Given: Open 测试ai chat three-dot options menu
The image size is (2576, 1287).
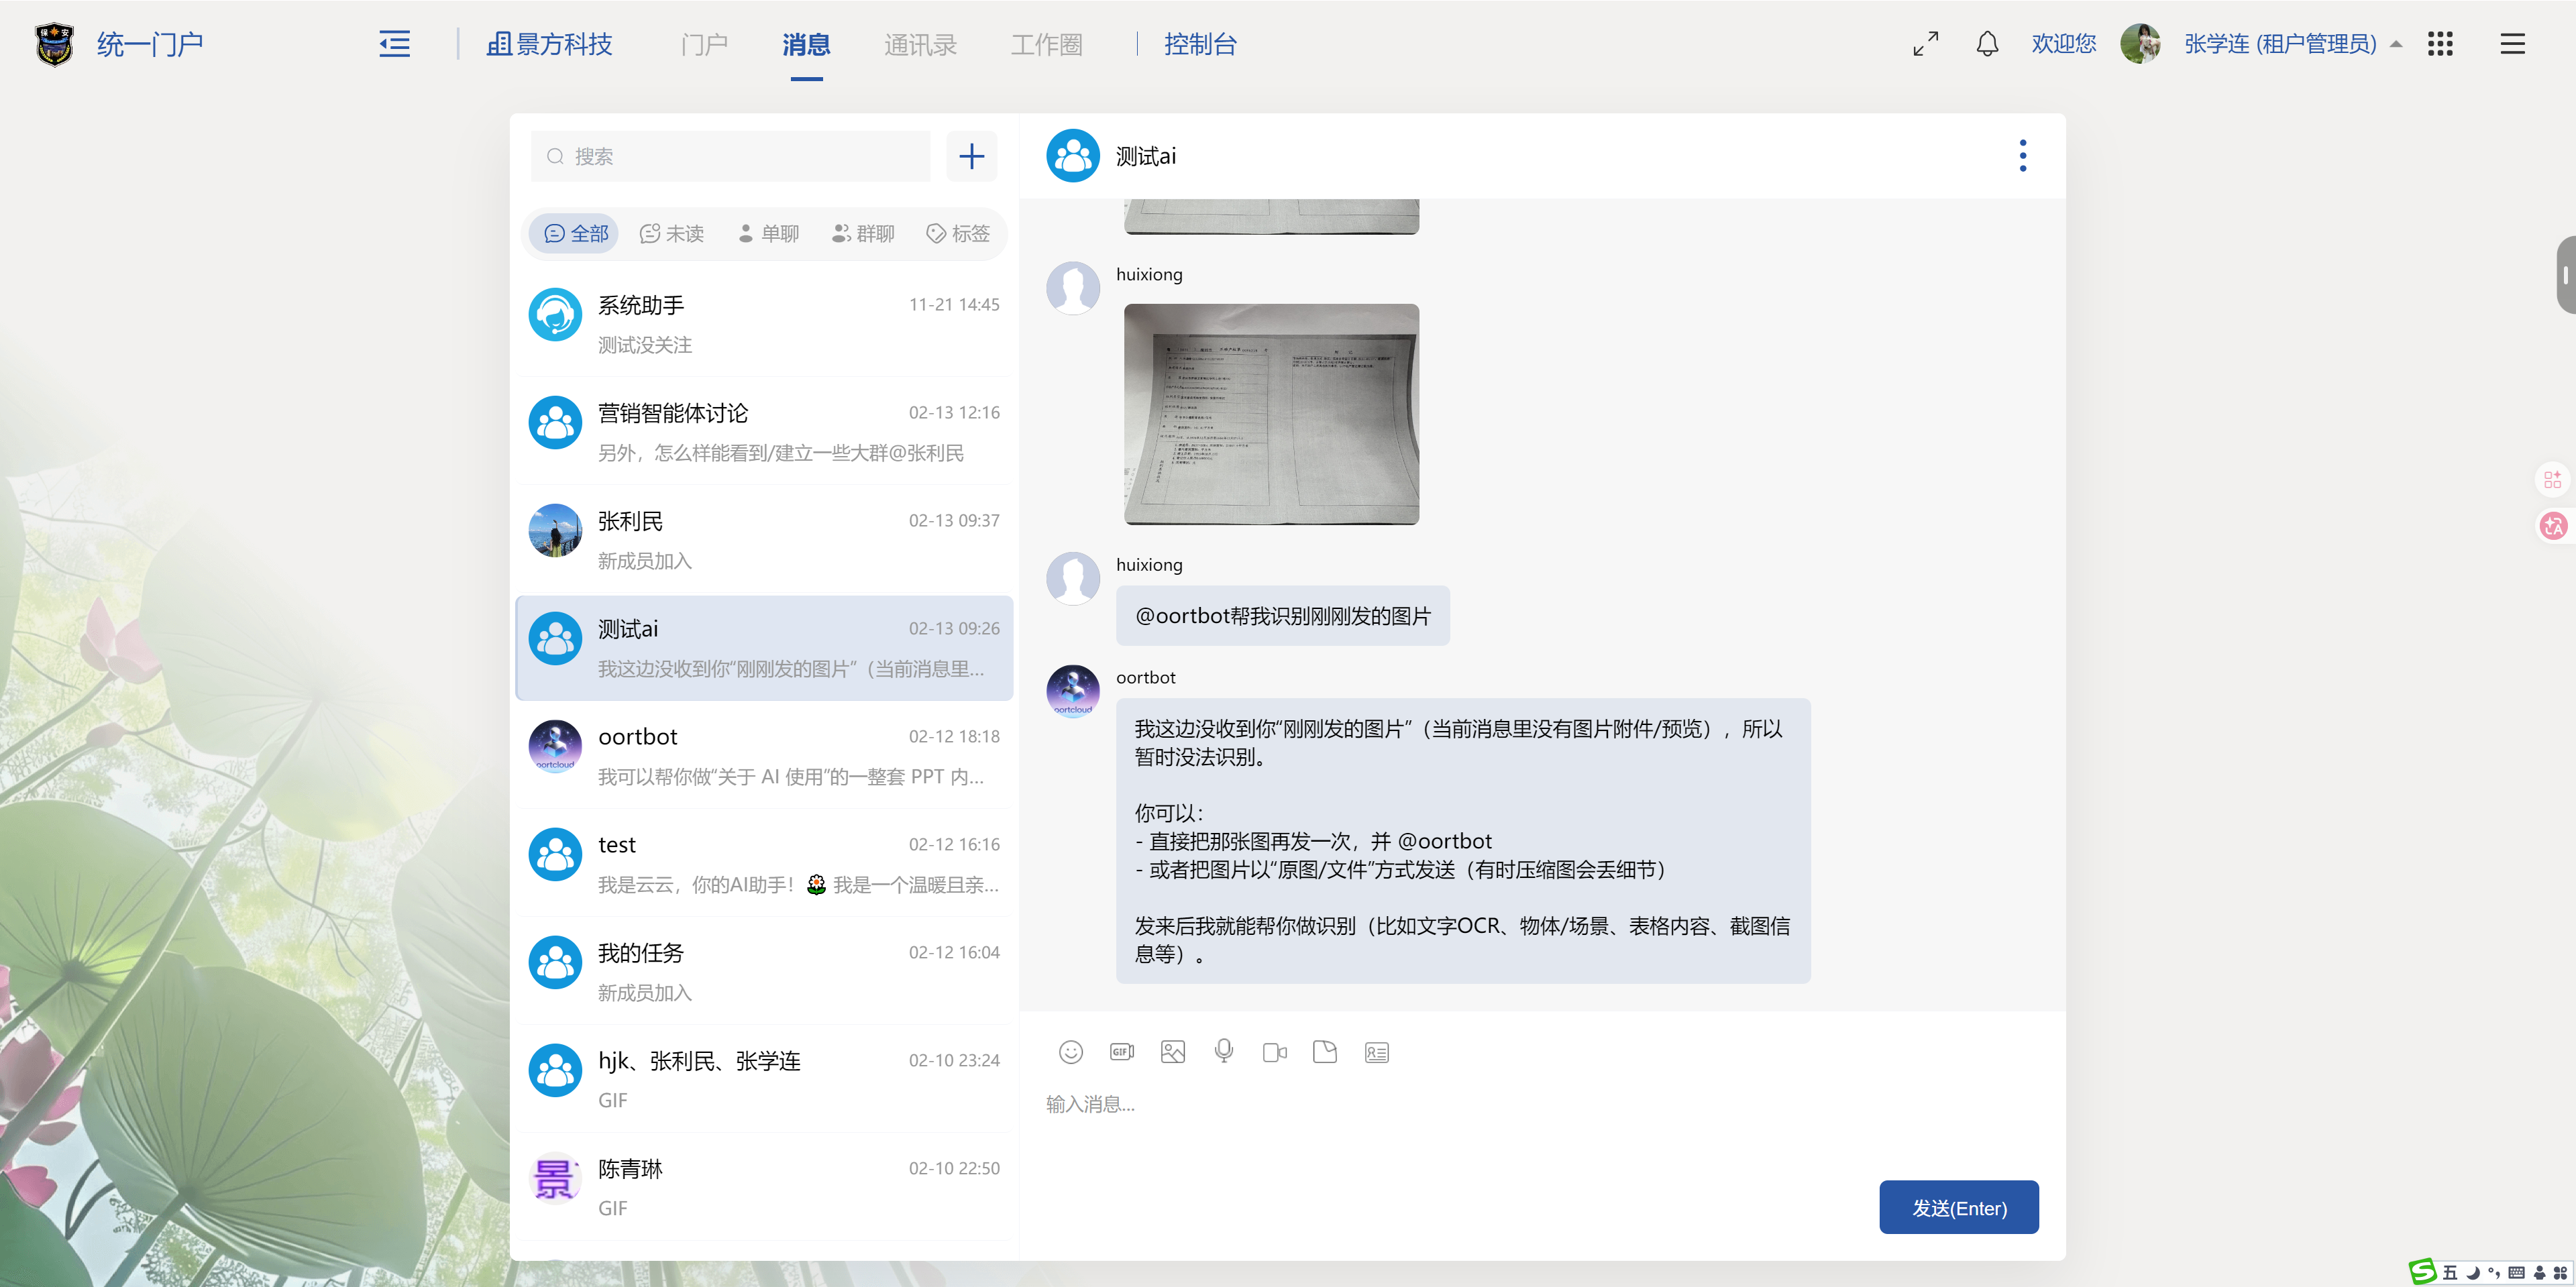Looking at the screenshot, I should [2022, 156].
